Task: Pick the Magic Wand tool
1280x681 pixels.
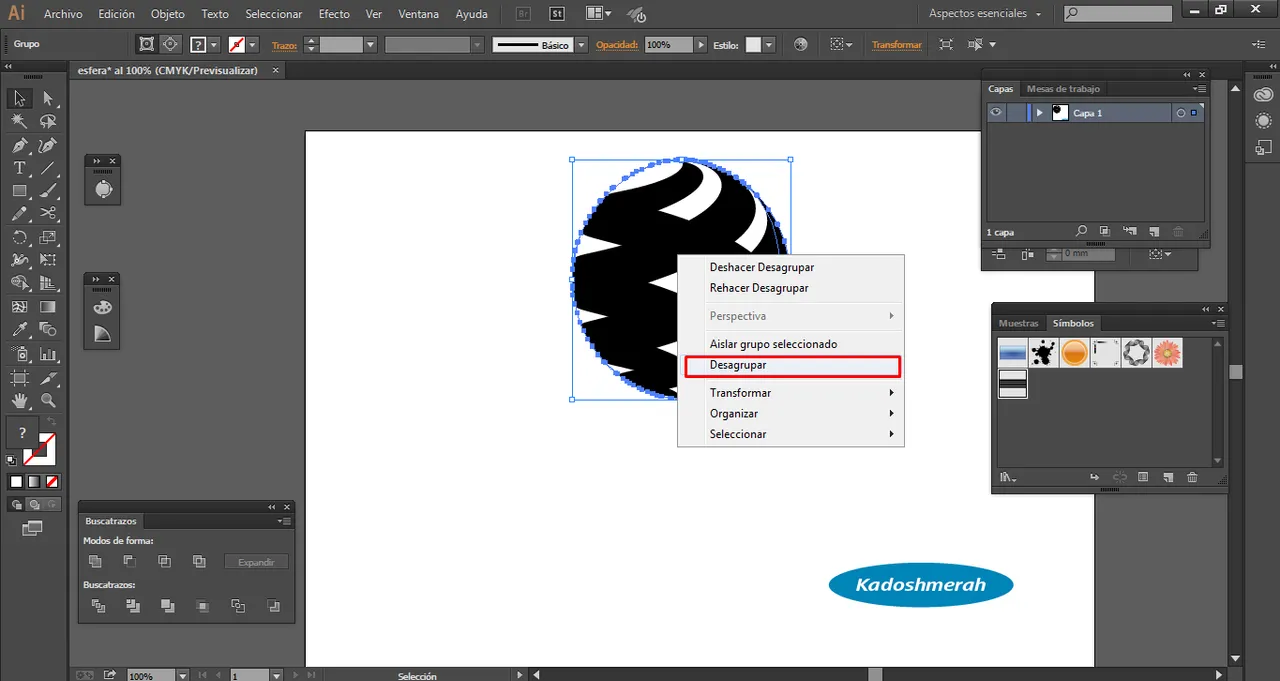Action: point(19,121)
